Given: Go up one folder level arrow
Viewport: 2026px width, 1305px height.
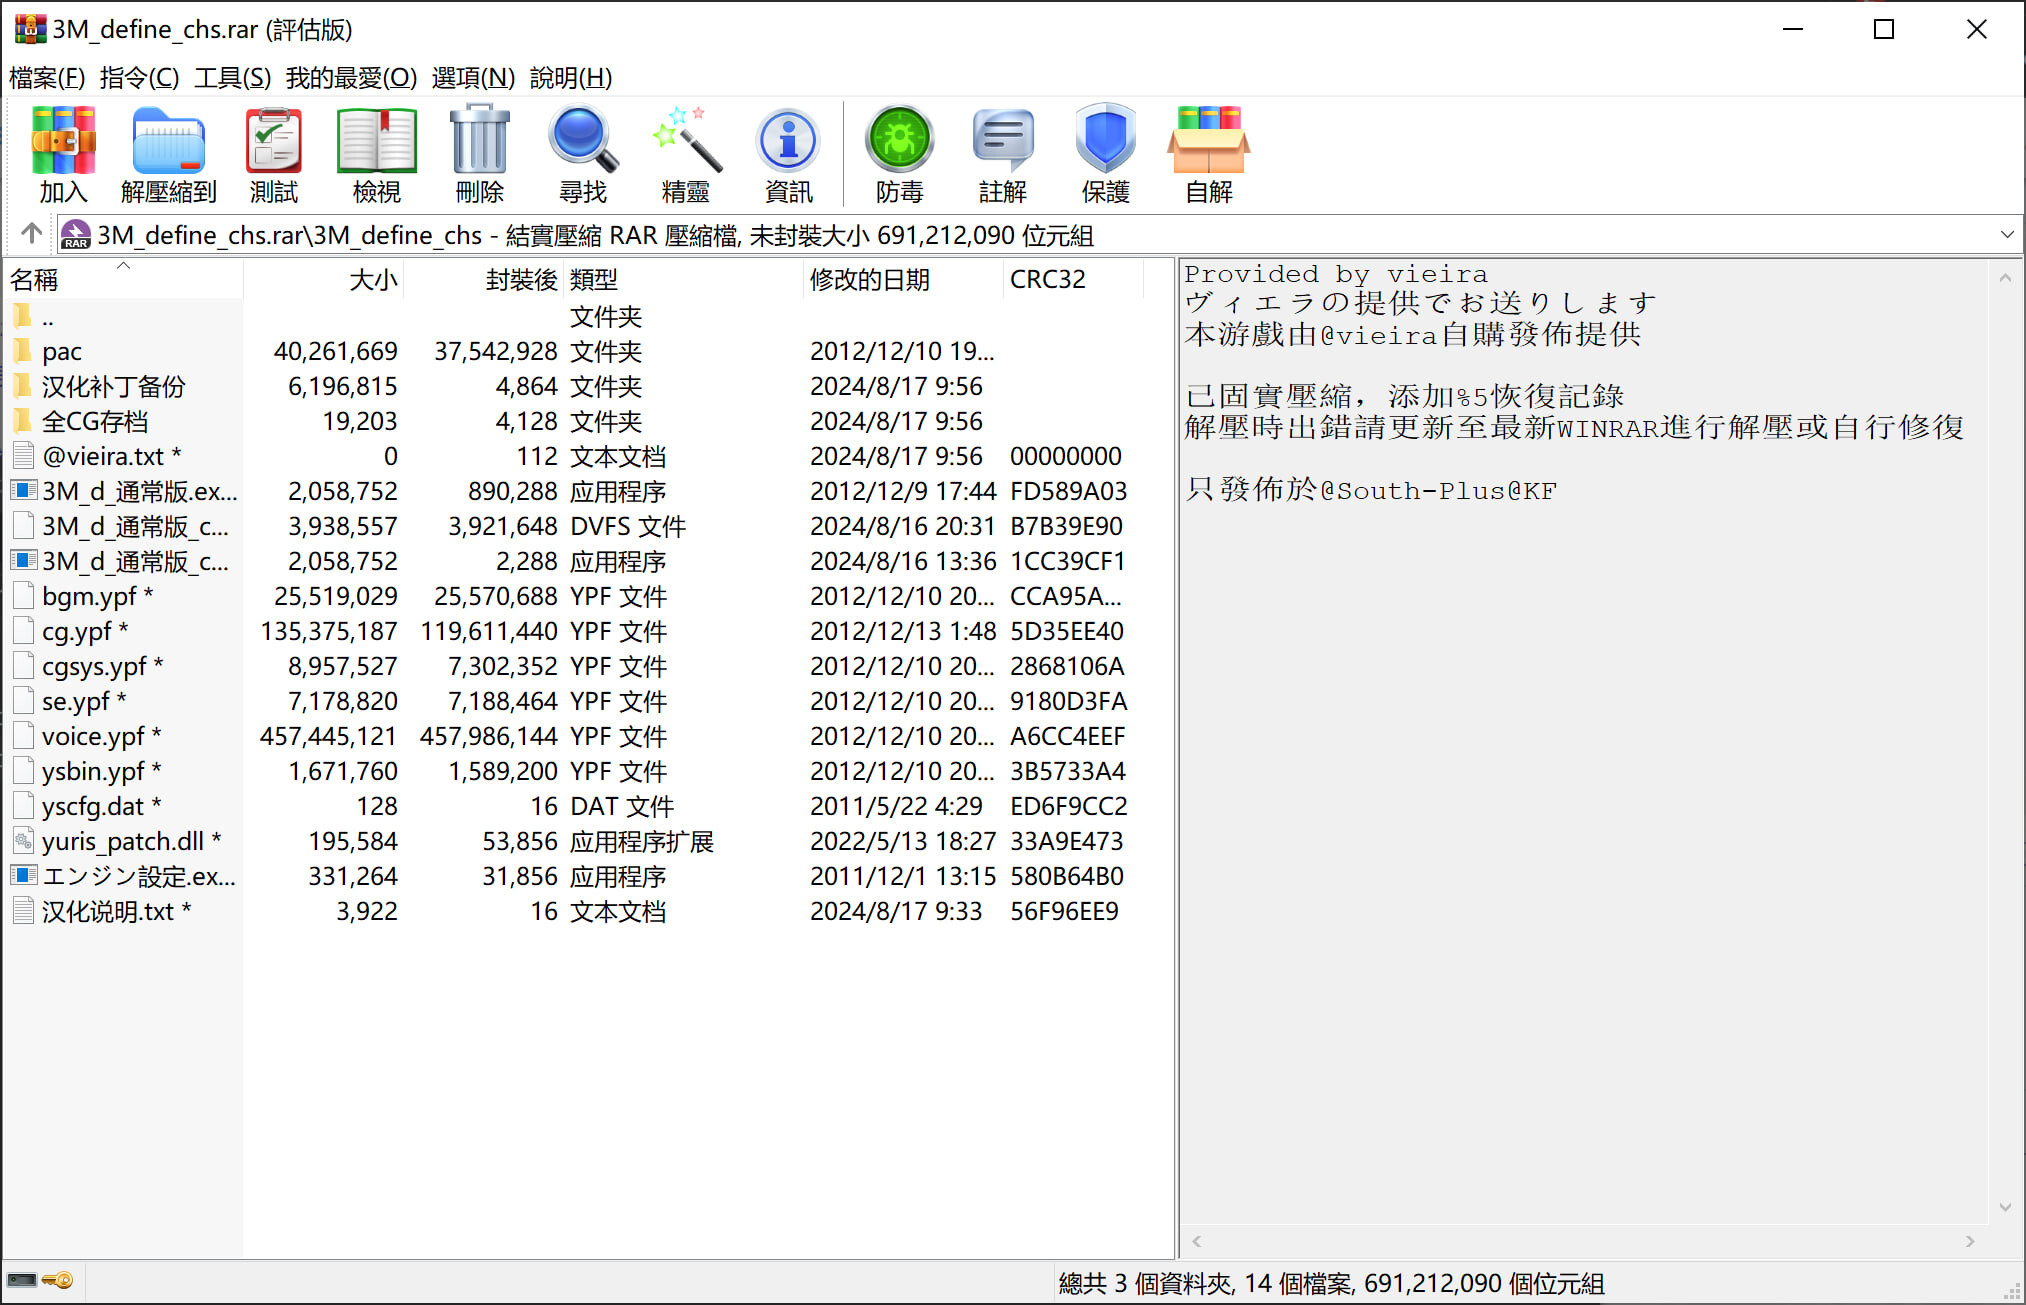Looking at the screenshot, I should pos(31,234).
